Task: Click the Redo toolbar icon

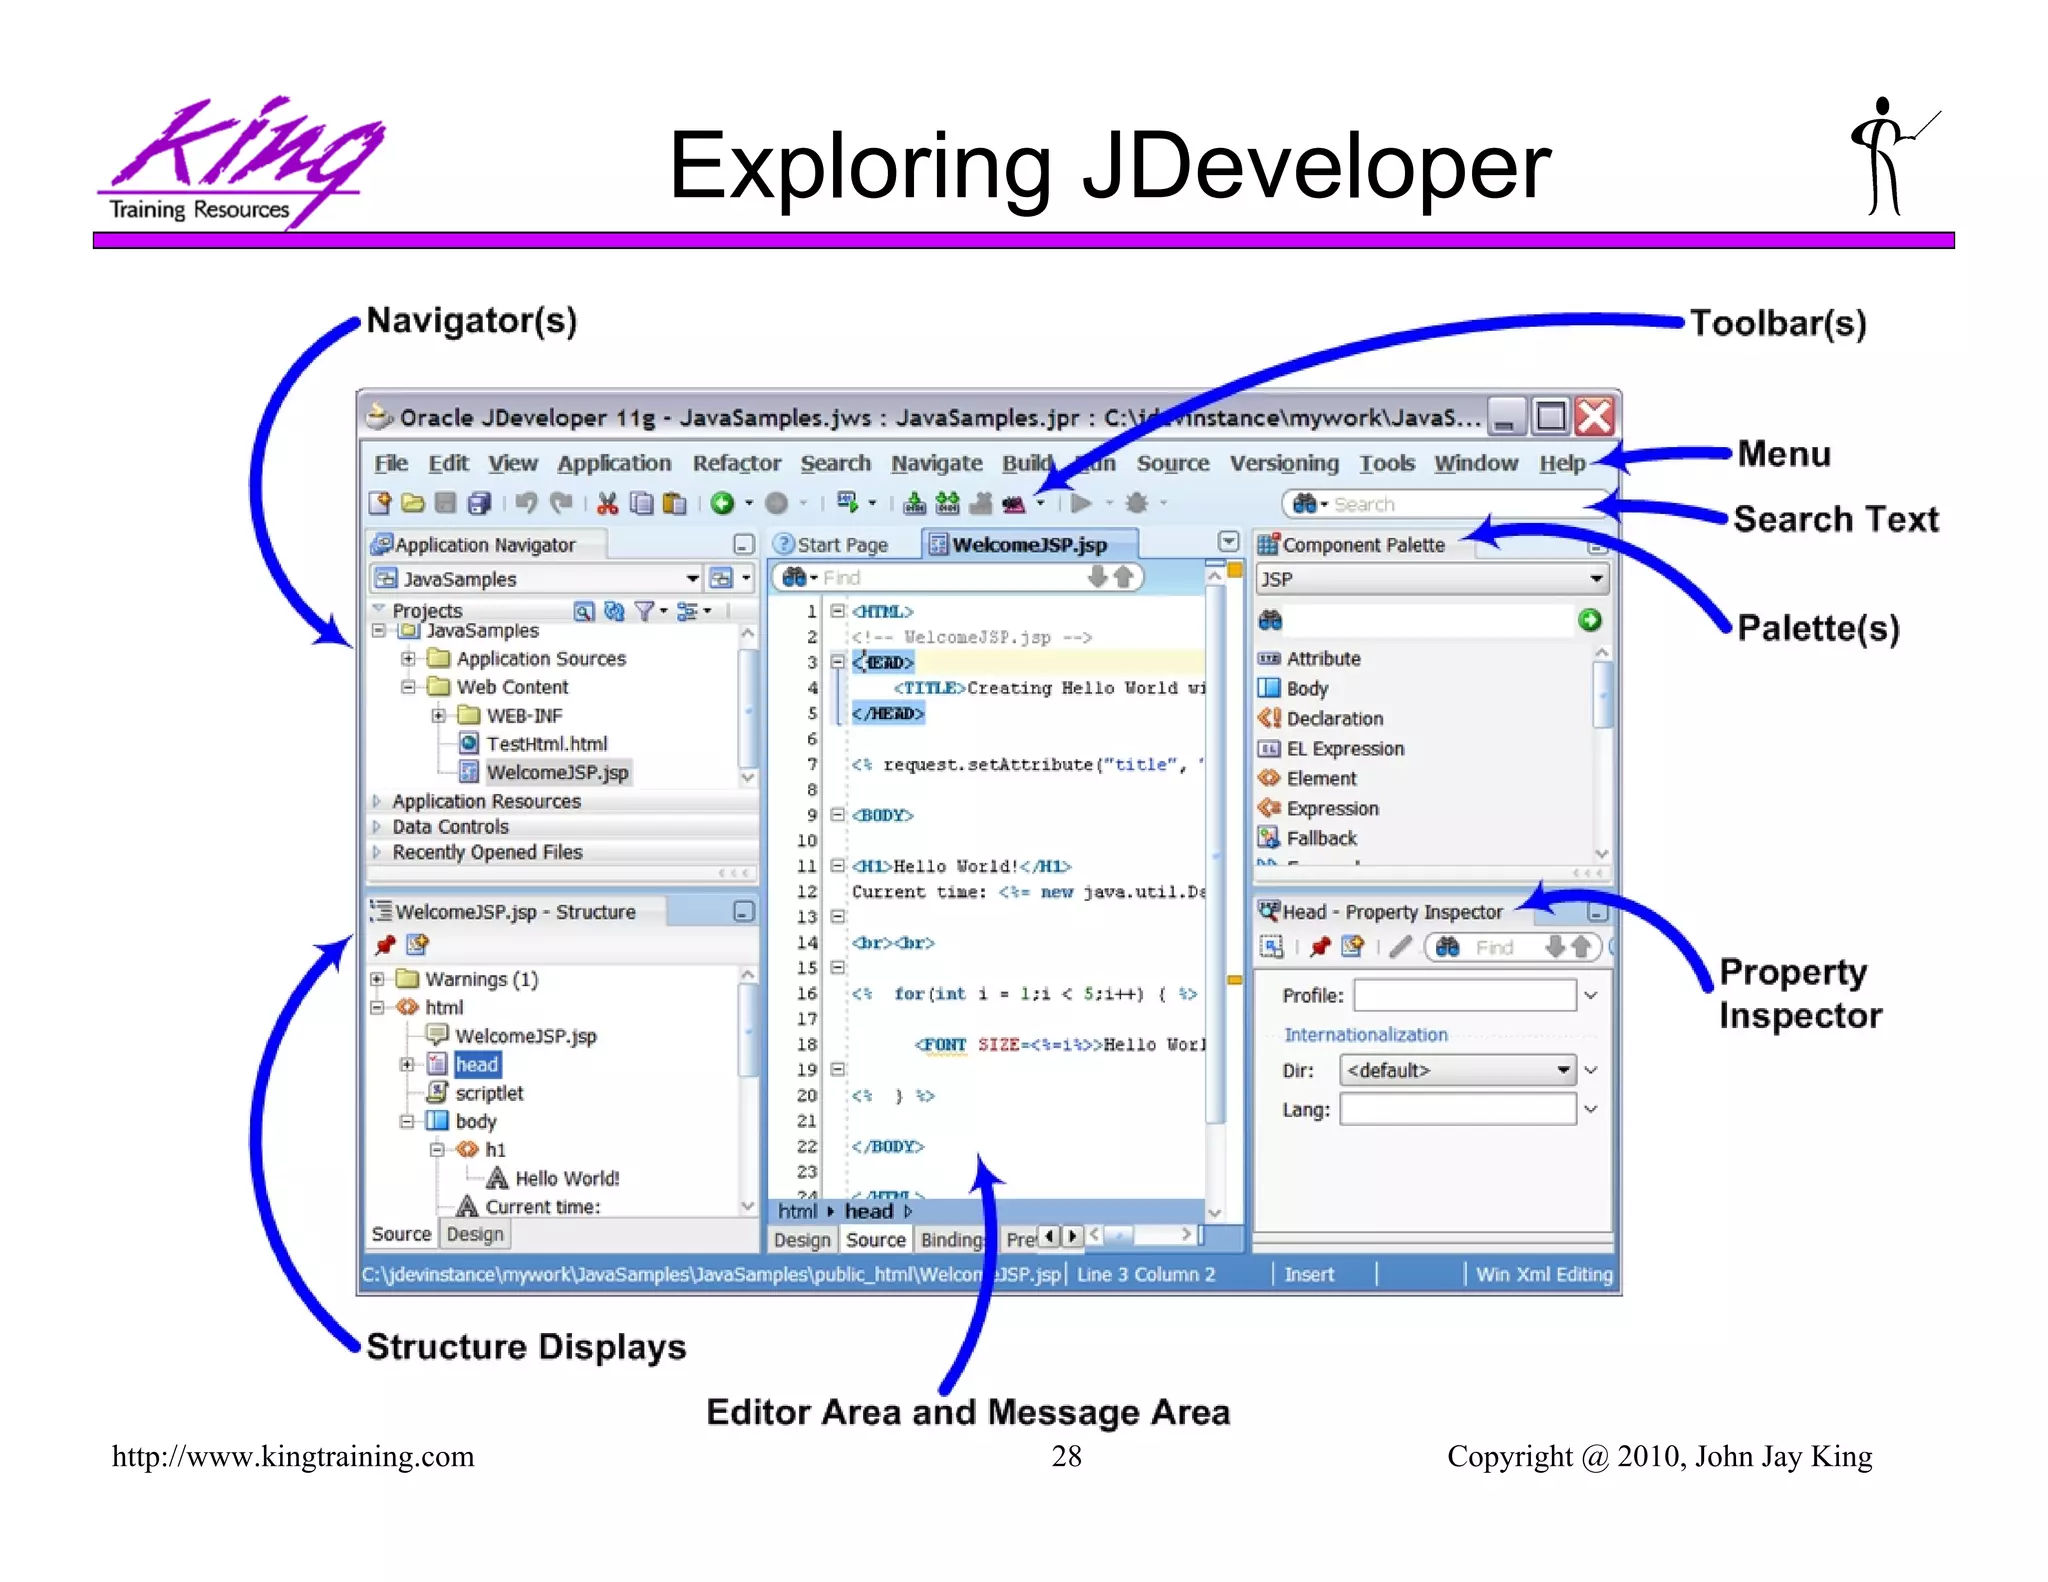Action: coord(561,503)
